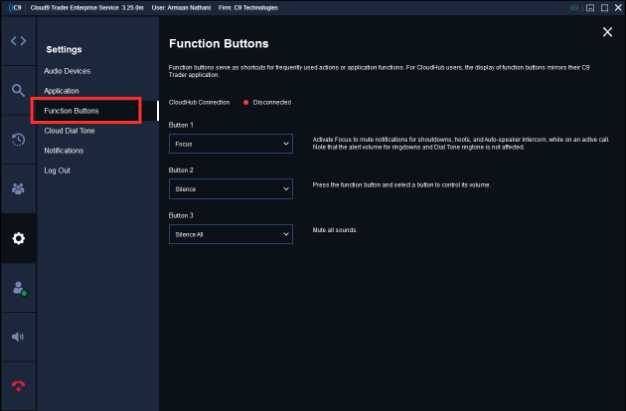The image size is (626, 411).
Task: Maximize the Cloud9 Trader window
Action: (604, 8)
